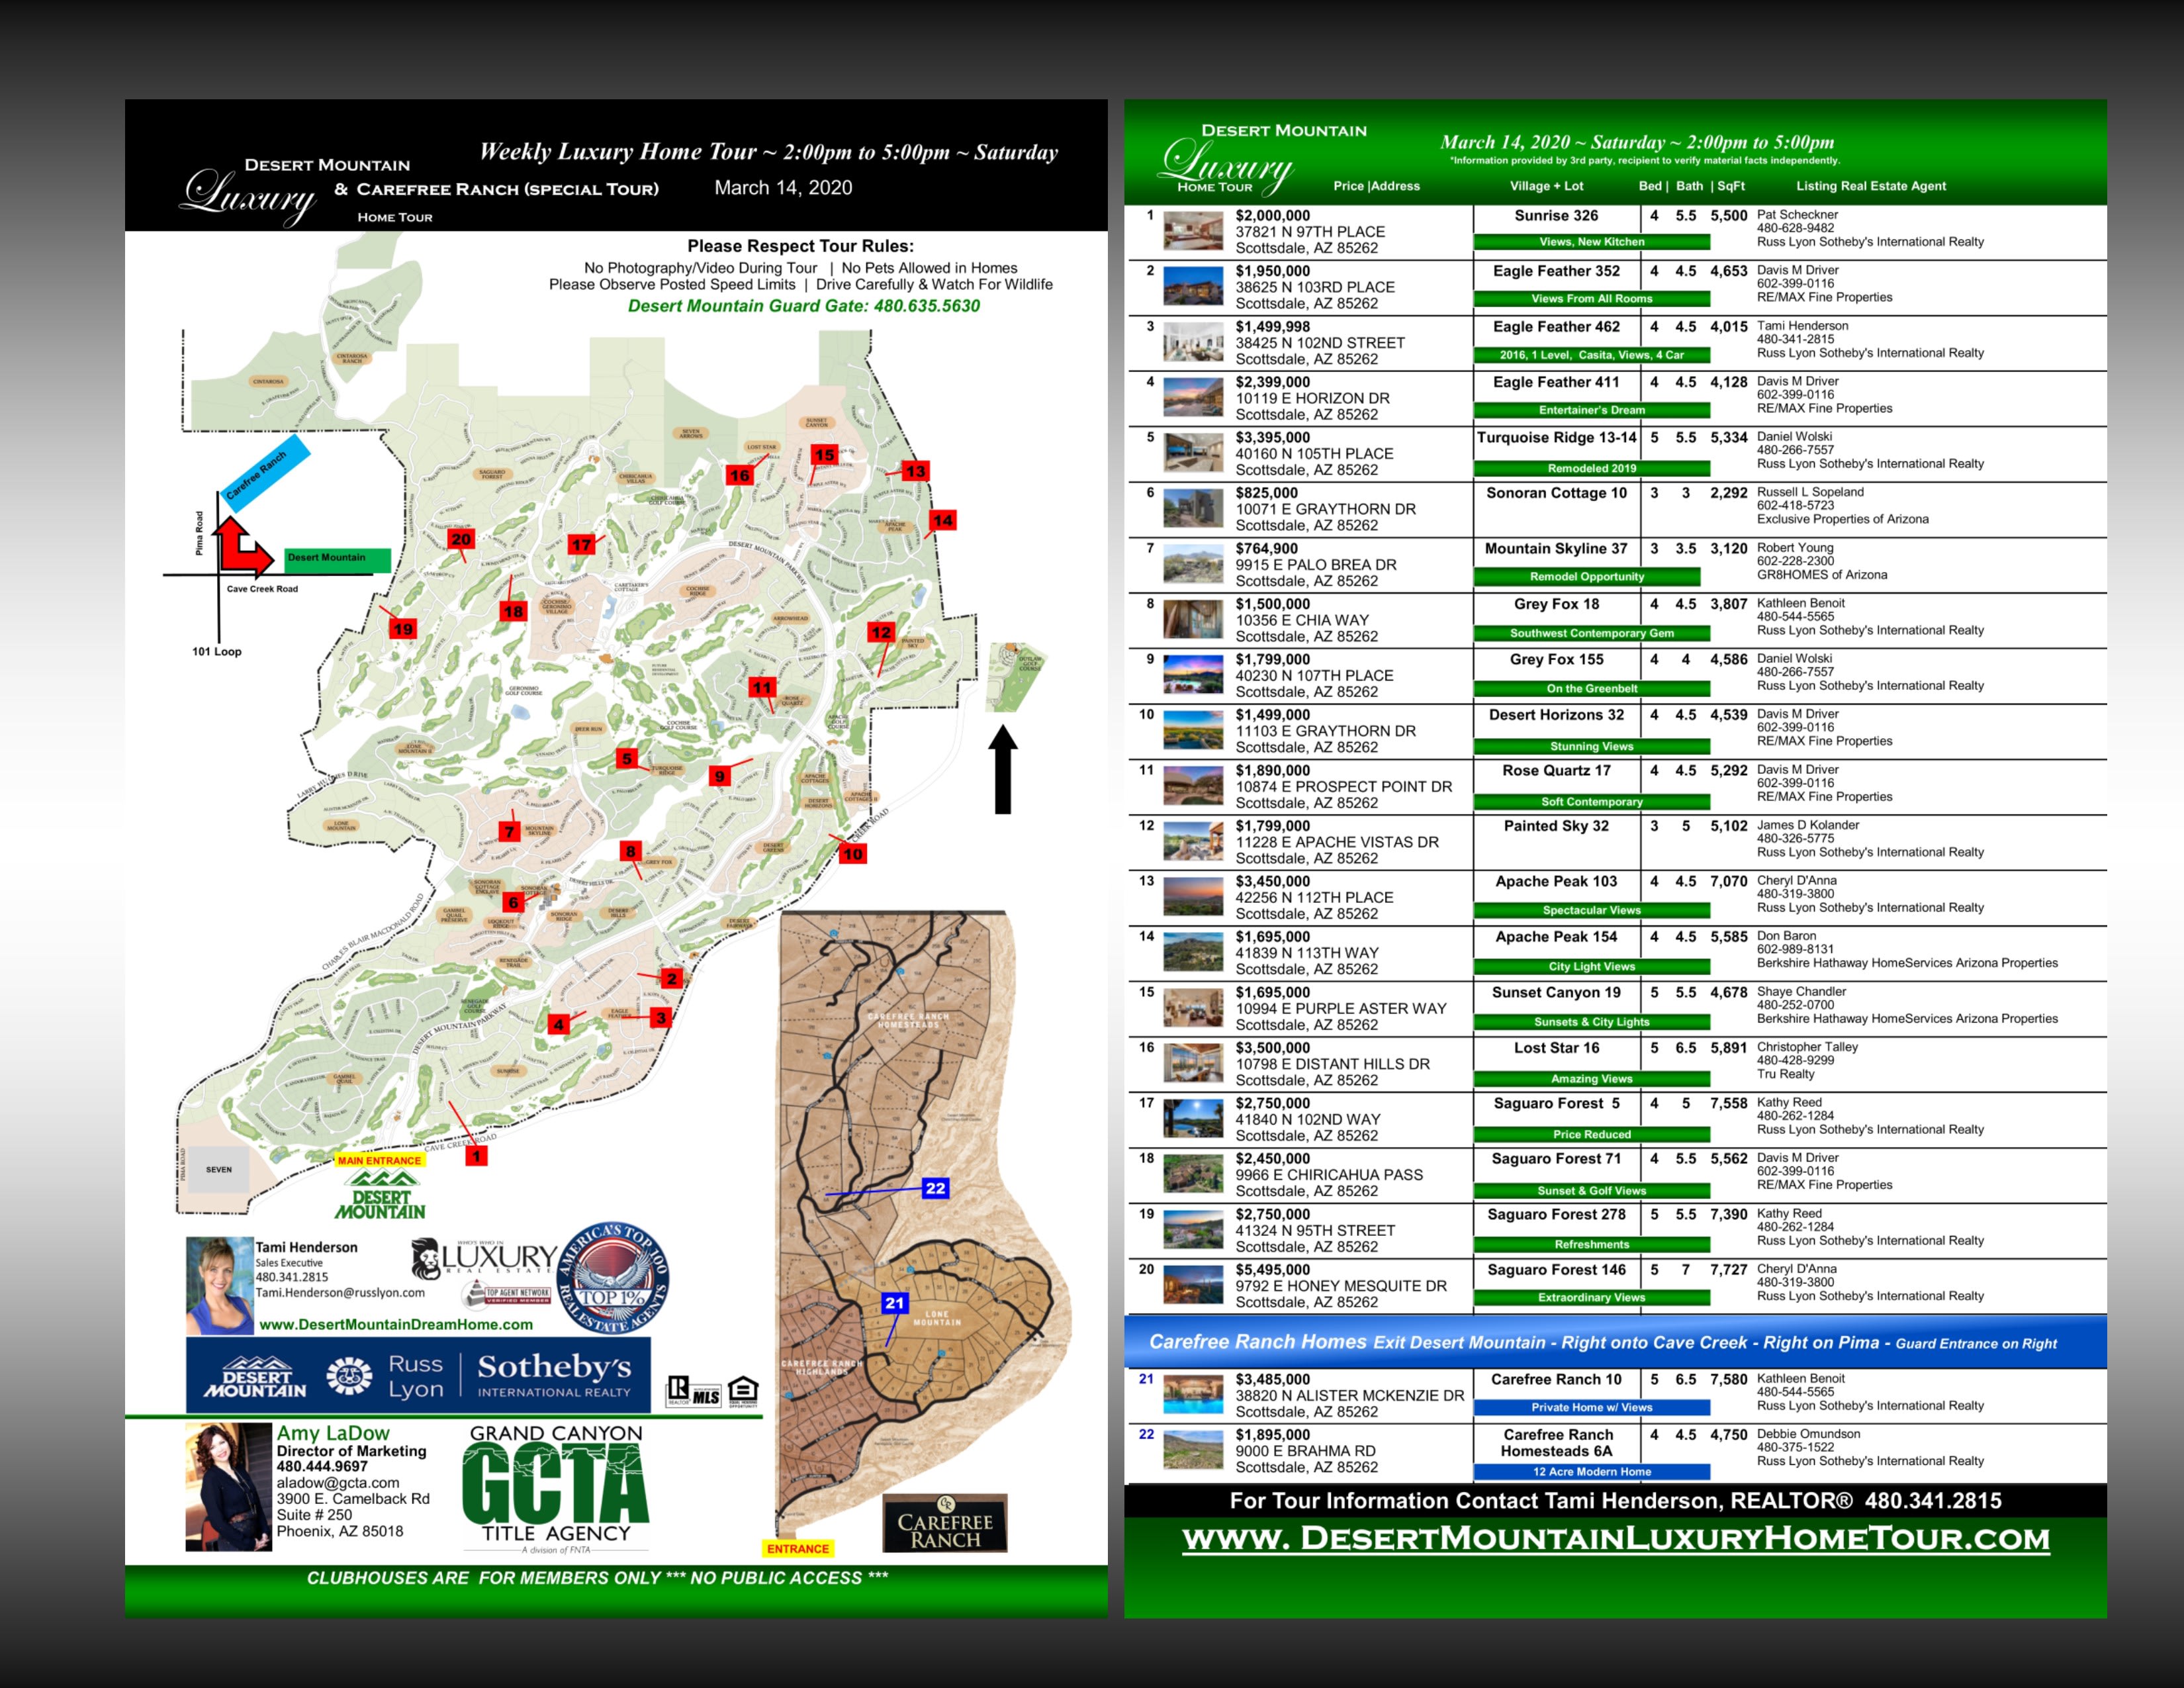
Task: Click thumbnail photo for listing 17
Action: [1193, 1118]
